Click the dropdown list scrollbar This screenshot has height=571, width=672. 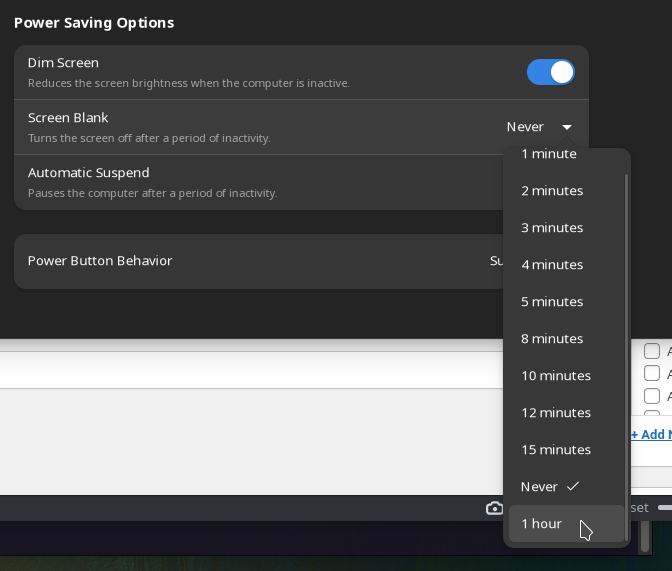[627, 357]
